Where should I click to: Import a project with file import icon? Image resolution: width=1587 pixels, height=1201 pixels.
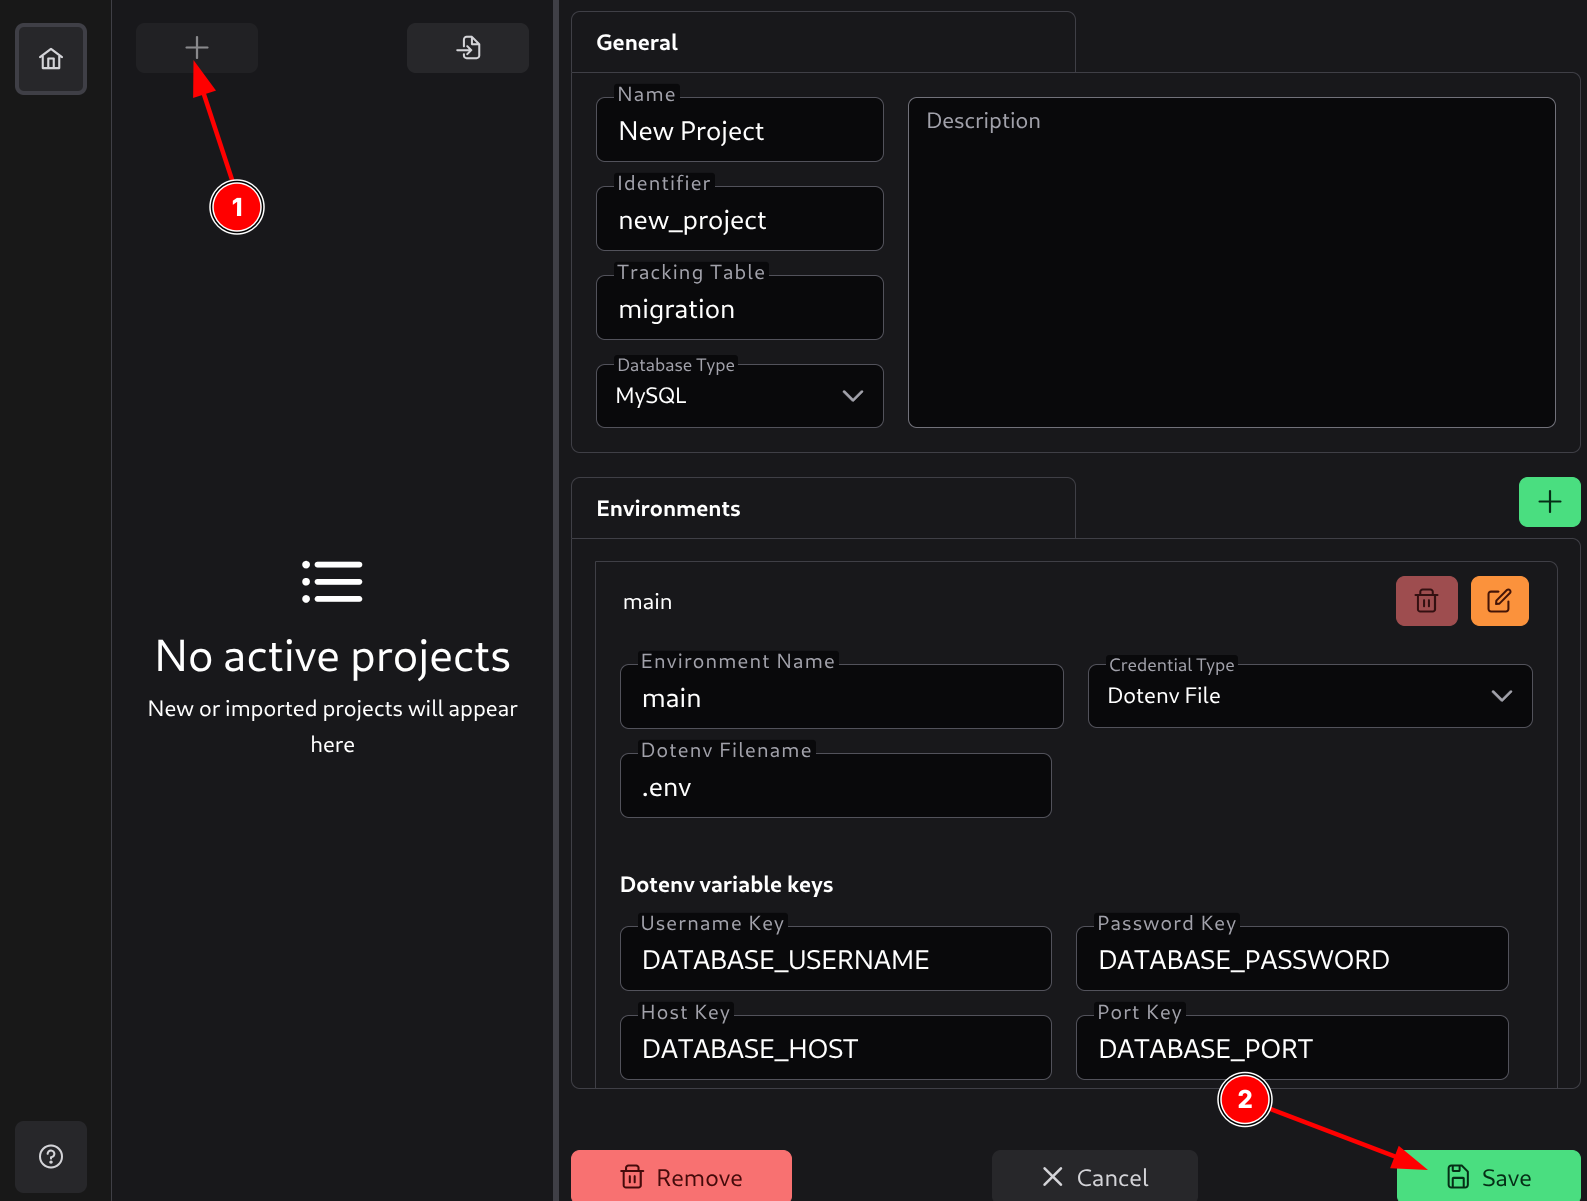tap(468, 47)
